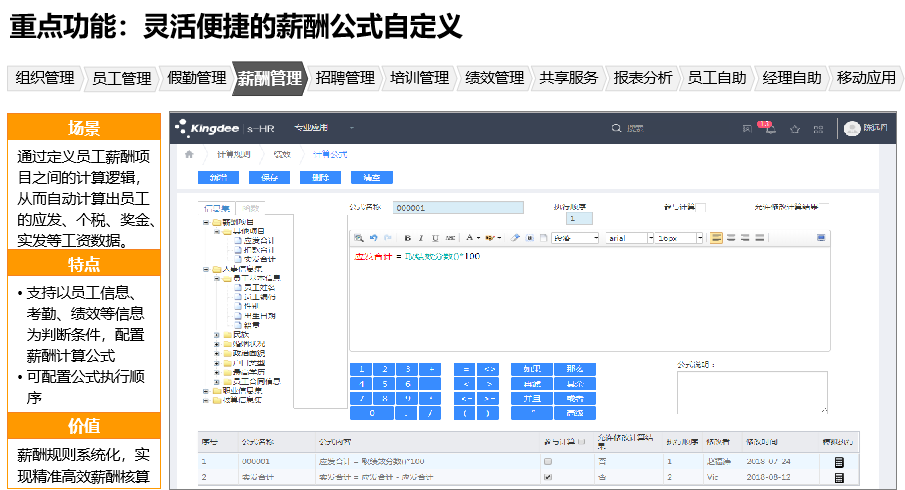The width and height of the screenshot is (905, 490).
Task: Toggle the checked box in row 2 实发合计
Action: coord(548,477)
